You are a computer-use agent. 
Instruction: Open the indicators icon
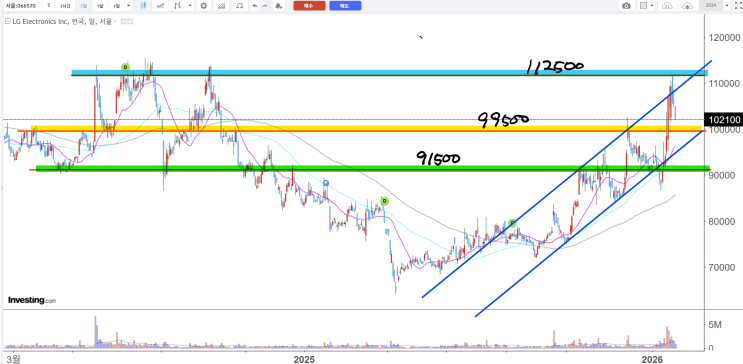pyautogui.click(x=221, y=6)
